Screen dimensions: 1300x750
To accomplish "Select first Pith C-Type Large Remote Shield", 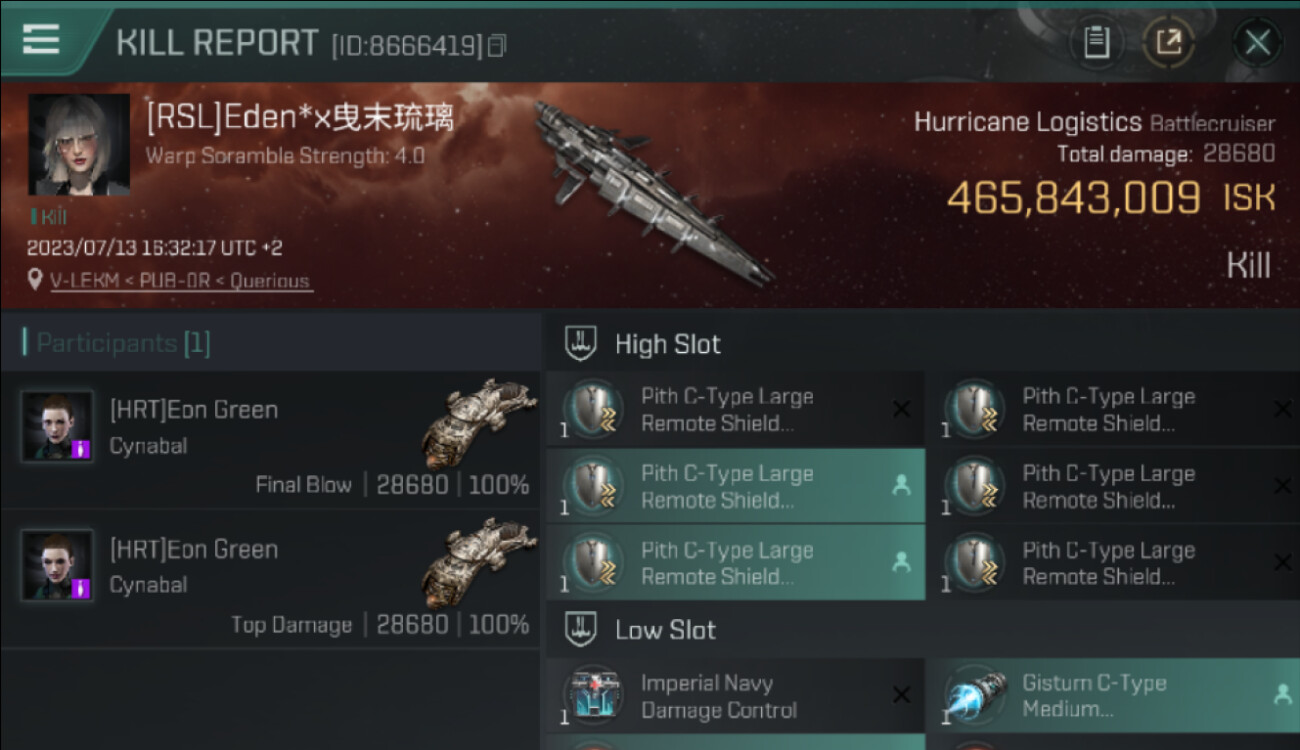I will click(x=735, y=409).
